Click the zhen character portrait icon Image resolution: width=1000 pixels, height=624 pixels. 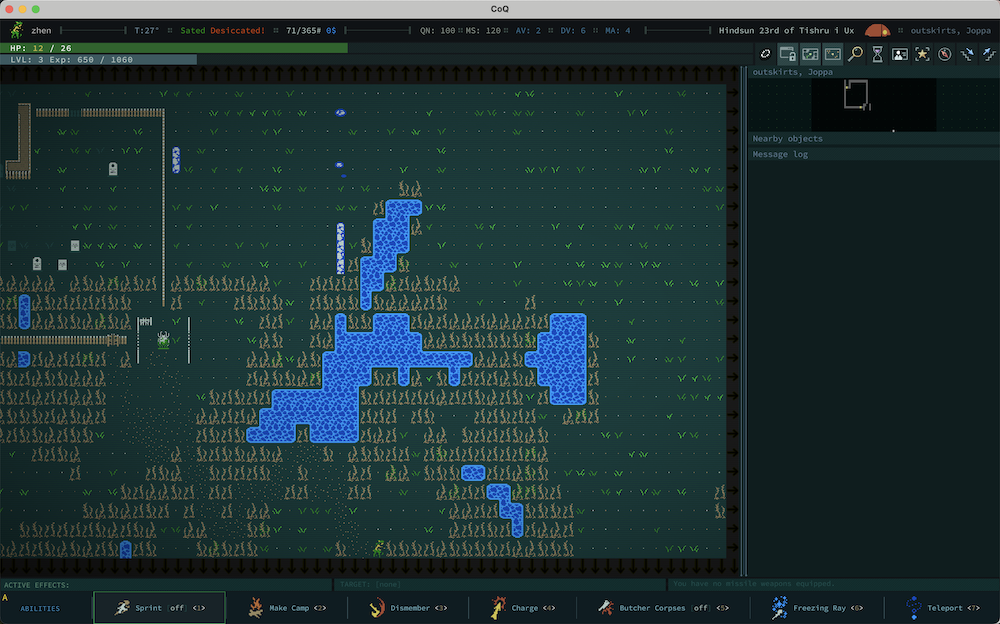coord(17,30)
